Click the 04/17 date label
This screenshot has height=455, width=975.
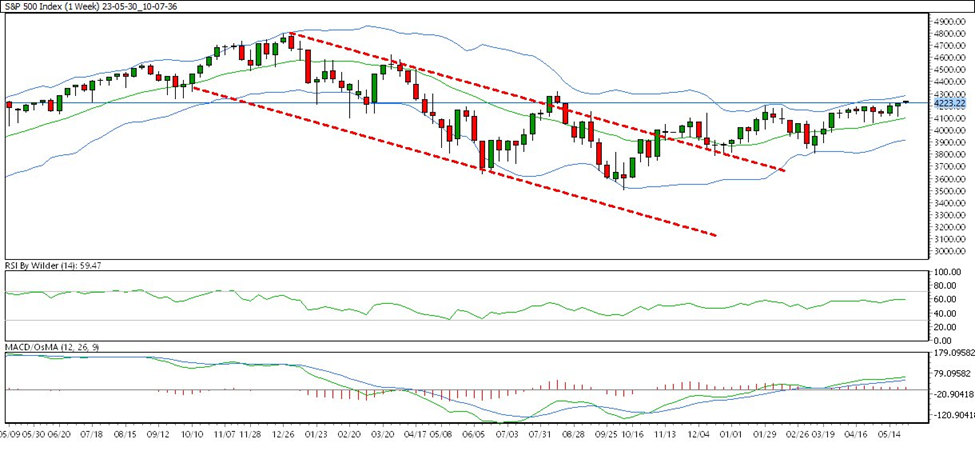coord(417,432)
